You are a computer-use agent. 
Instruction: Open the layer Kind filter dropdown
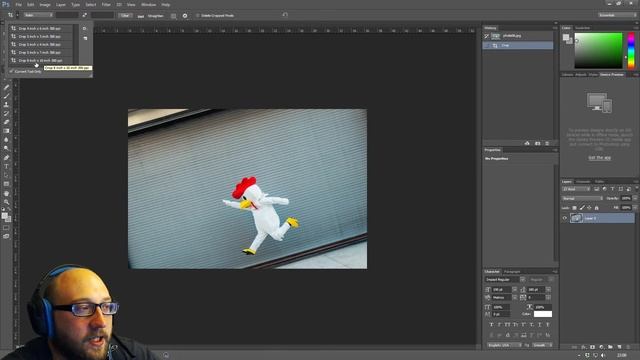coord(576,189)
